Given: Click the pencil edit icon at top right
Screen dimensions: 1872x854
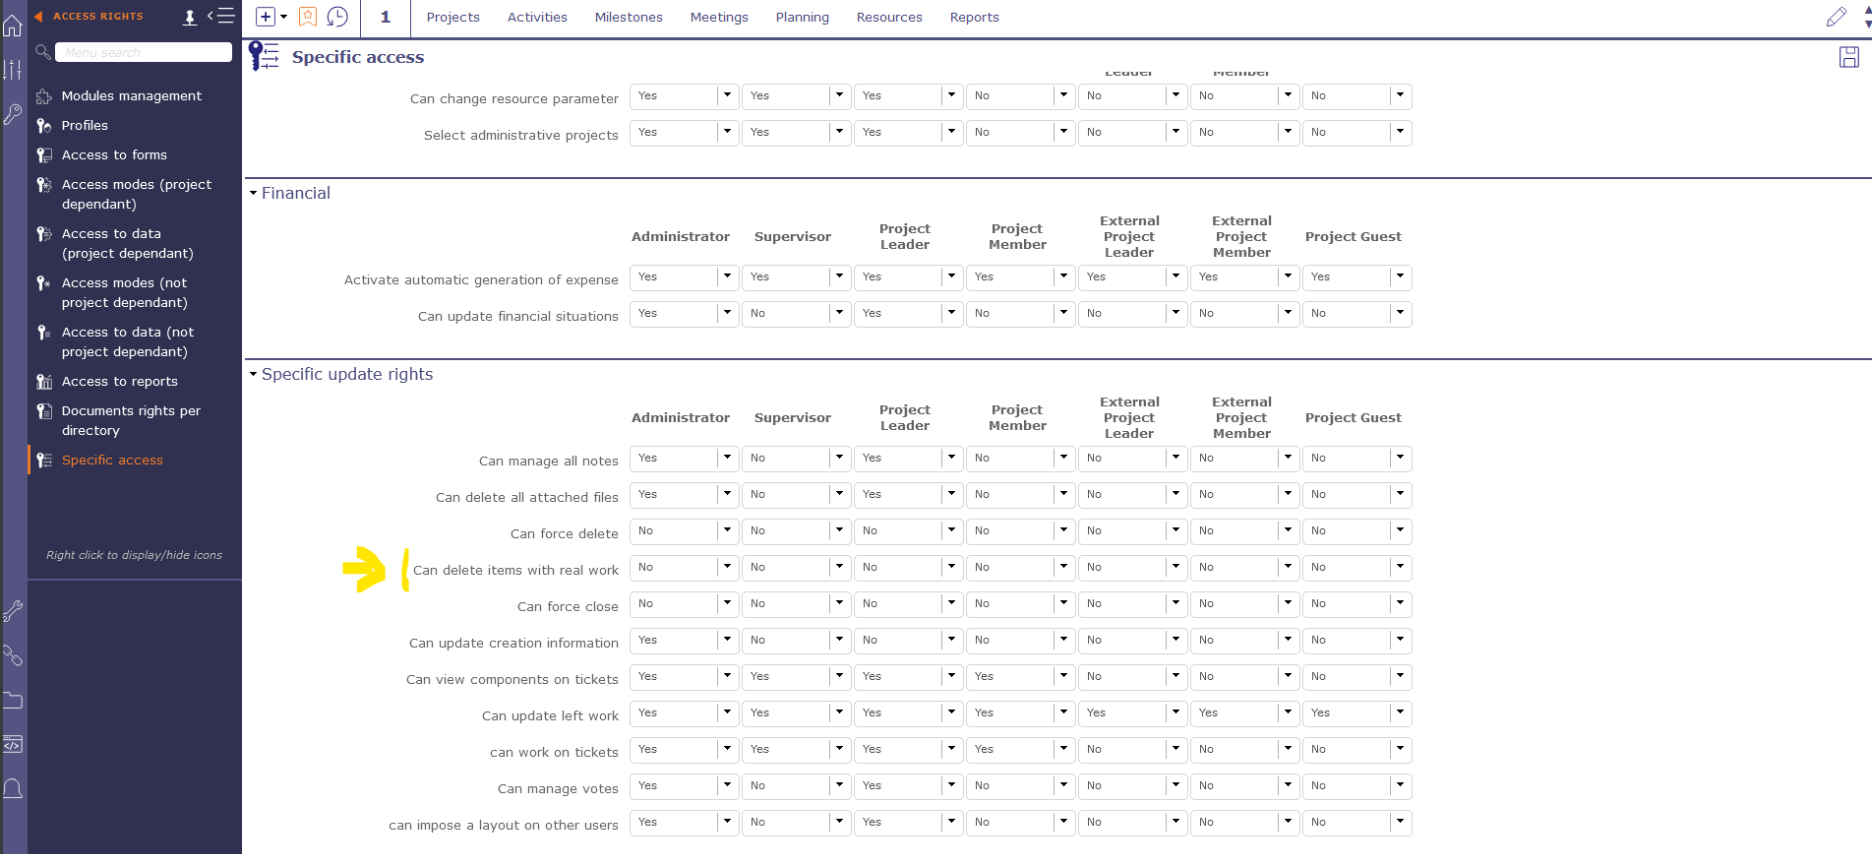Looking at the screenshot, I should 1836,17.
